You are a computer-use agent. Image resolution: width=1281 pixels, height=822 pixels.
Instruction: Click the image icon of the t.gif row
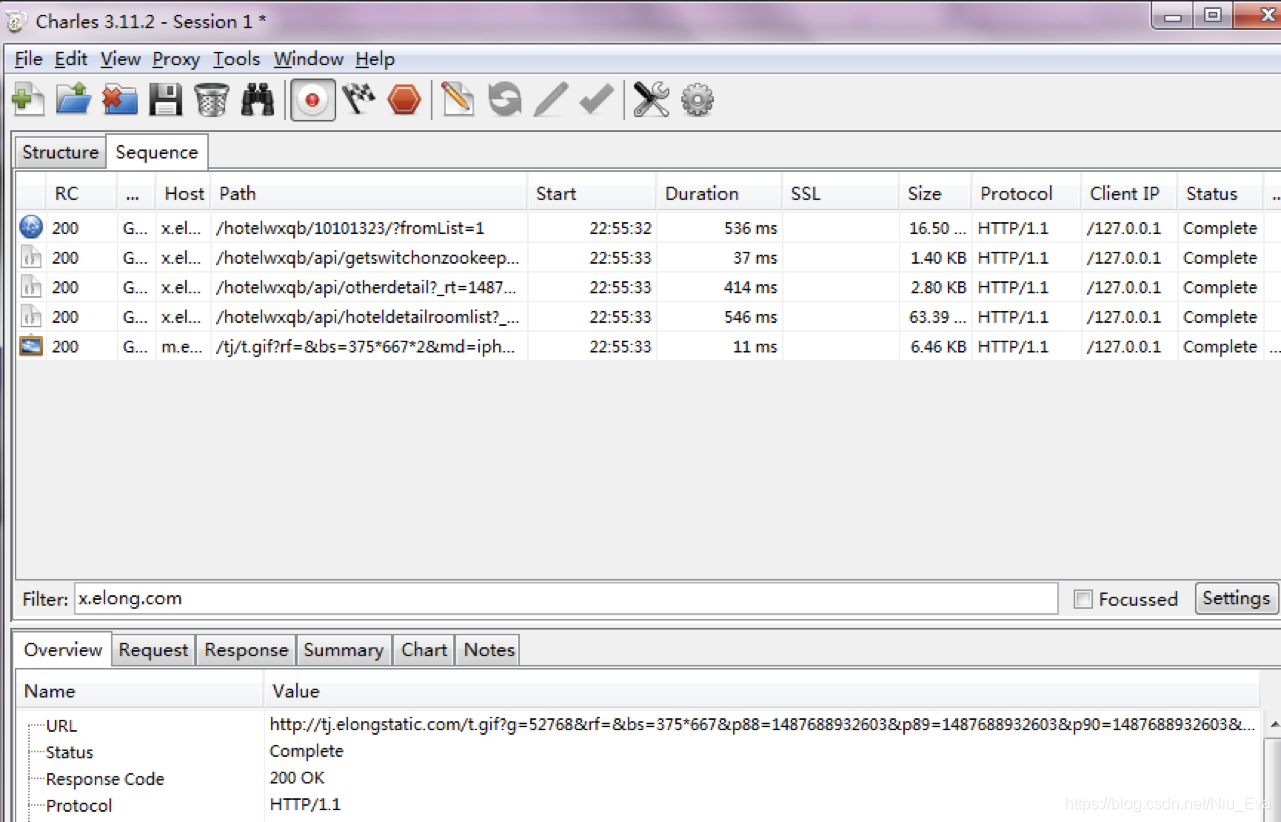tap(31, 346)
